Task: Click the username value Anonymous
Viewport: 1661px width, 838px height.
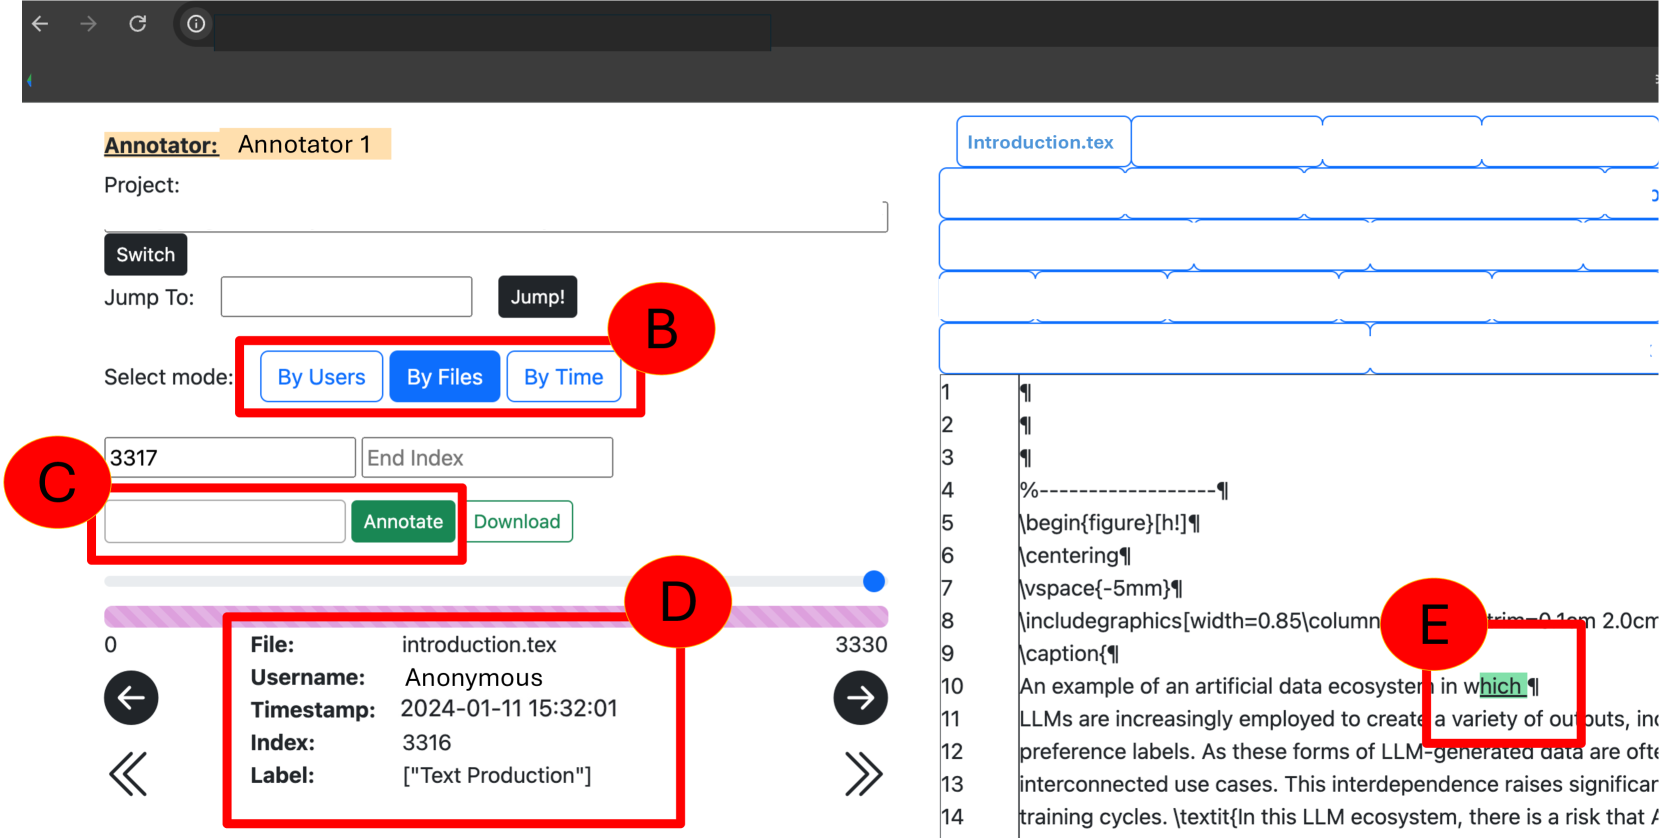Action: [474, 677]
